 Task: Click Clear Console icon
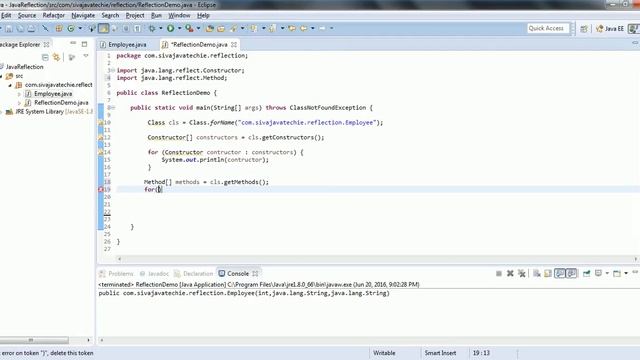(537, 273)
